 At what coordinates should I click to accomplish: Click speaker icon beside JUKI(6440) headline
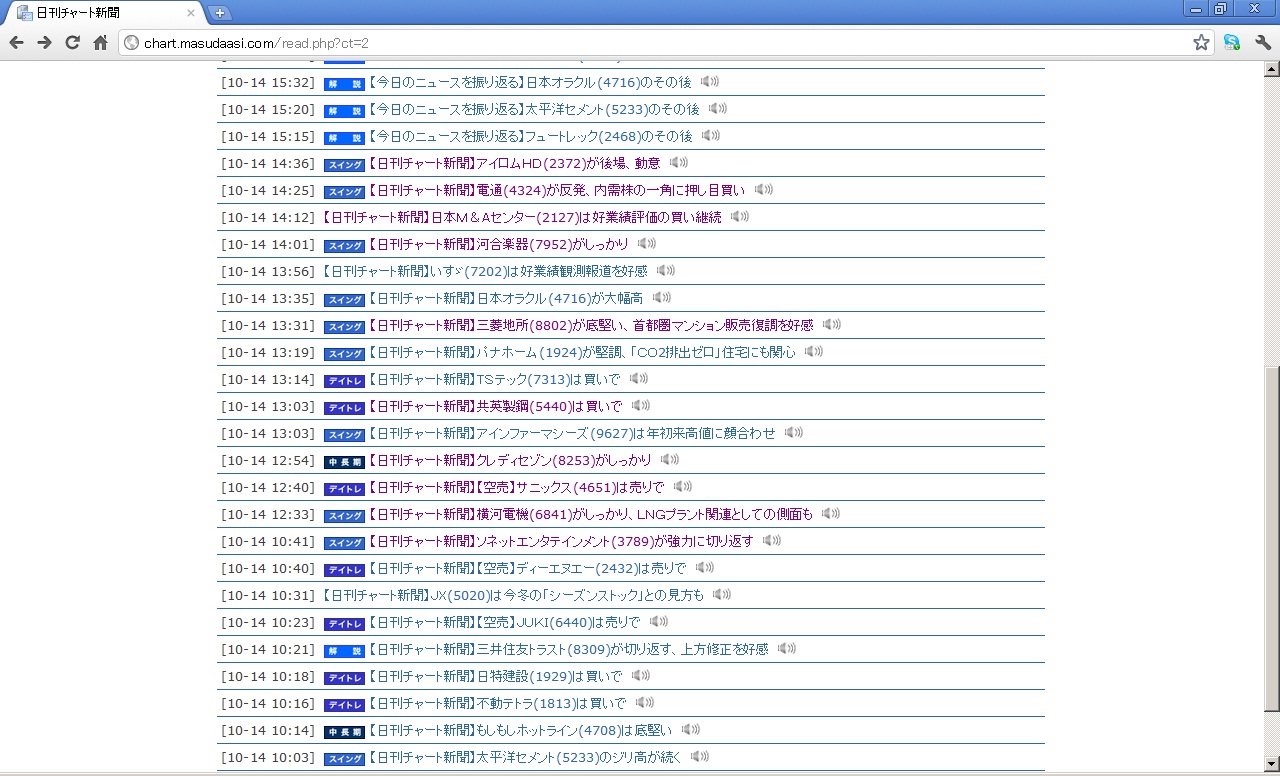(658, 622)
